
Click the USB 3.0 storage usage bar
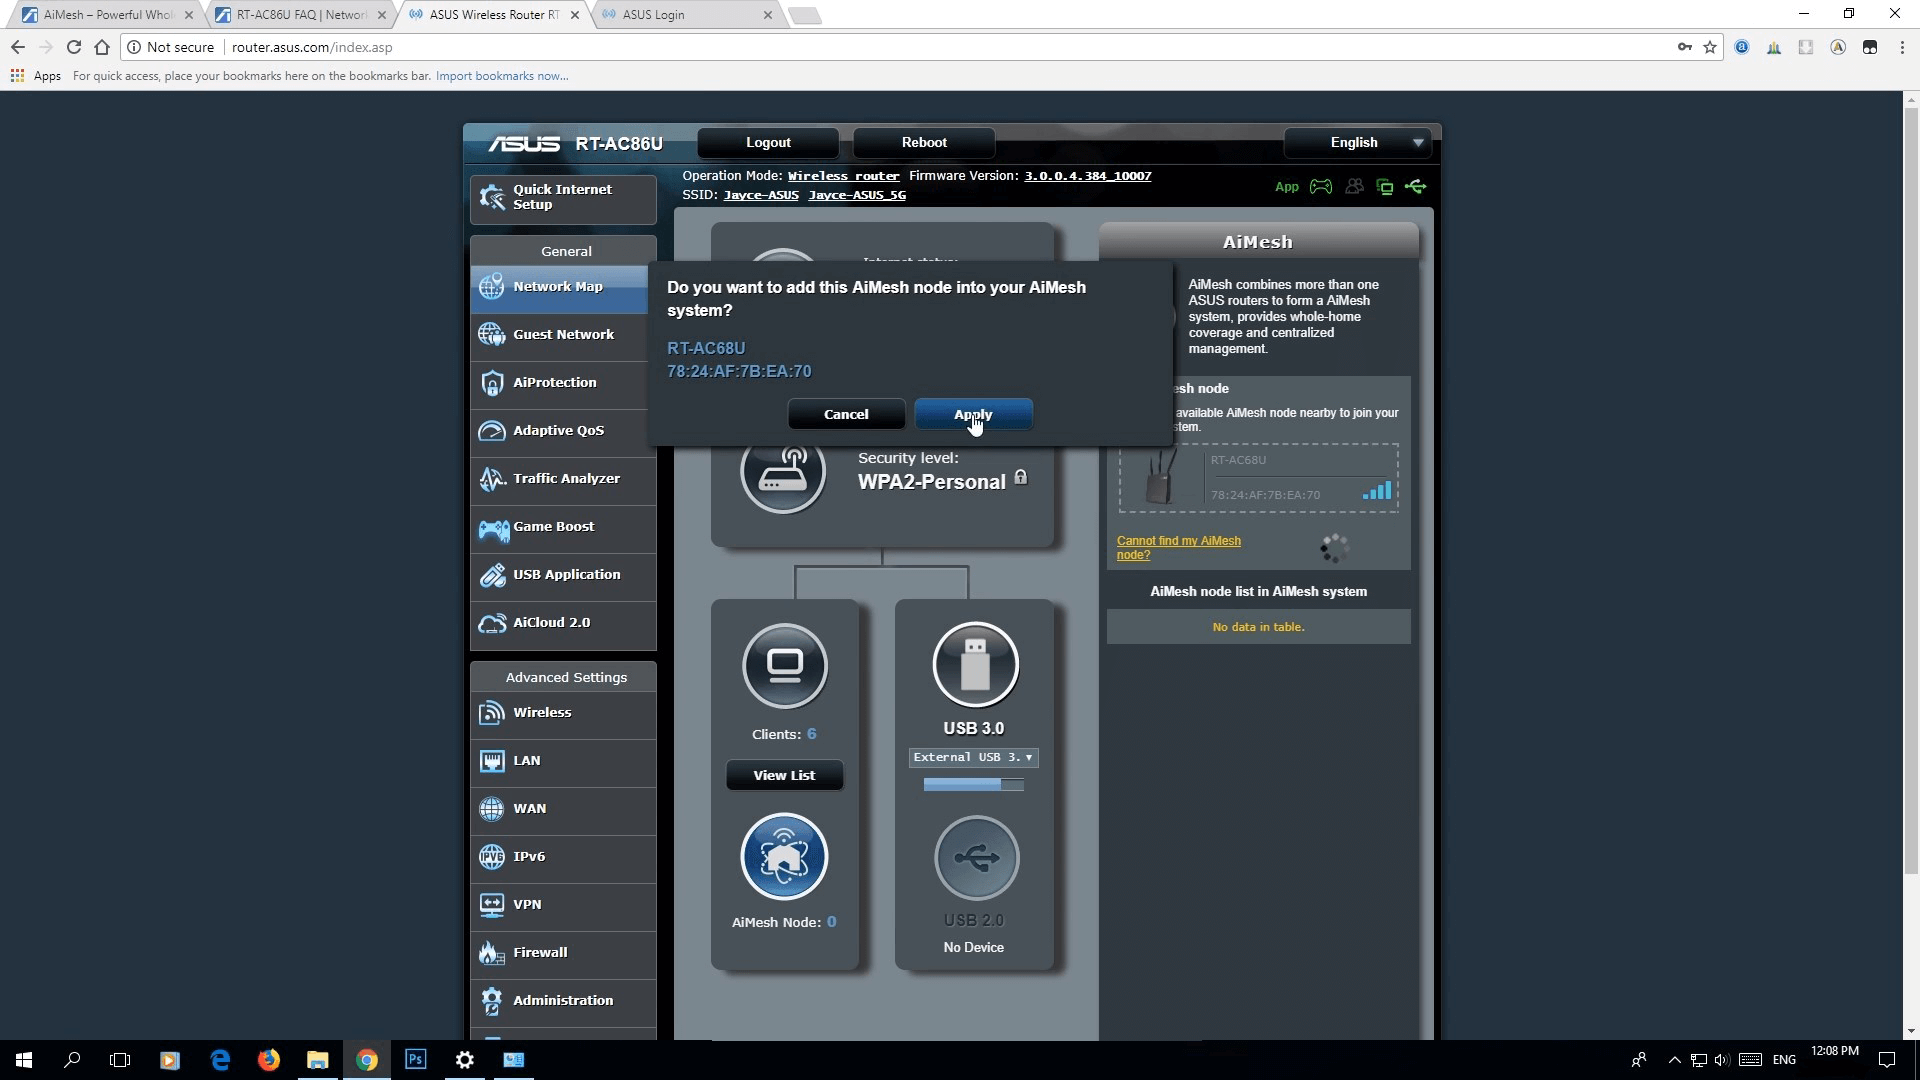pos(973,785)
